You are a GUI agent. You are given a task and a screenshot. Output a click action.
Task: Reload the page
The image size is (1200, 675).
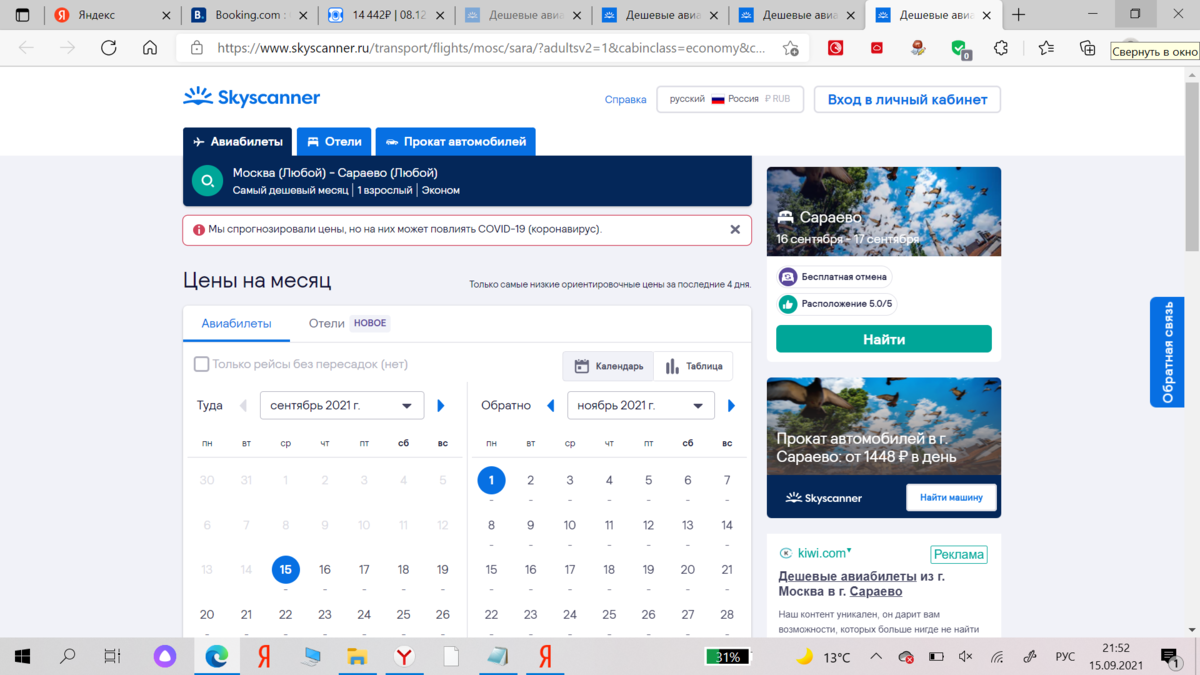point(109,48)
